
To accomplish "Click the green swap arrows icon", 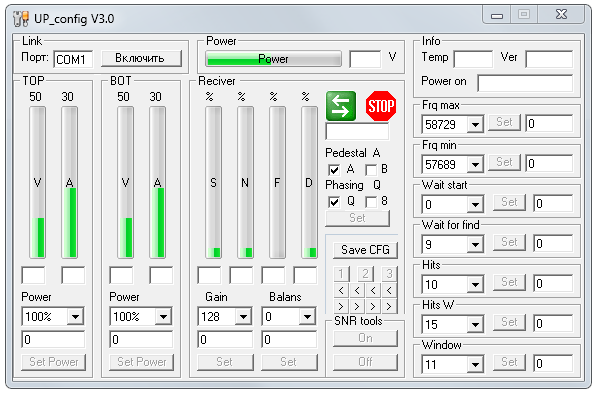I will (341, 106).
